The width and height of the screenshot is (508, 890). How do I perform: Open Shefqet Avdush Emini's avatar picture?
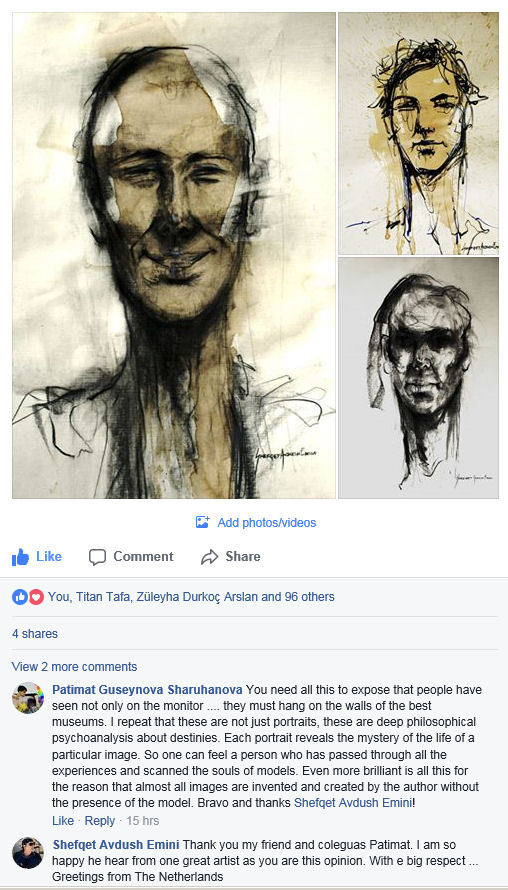[x=28, y=853]
